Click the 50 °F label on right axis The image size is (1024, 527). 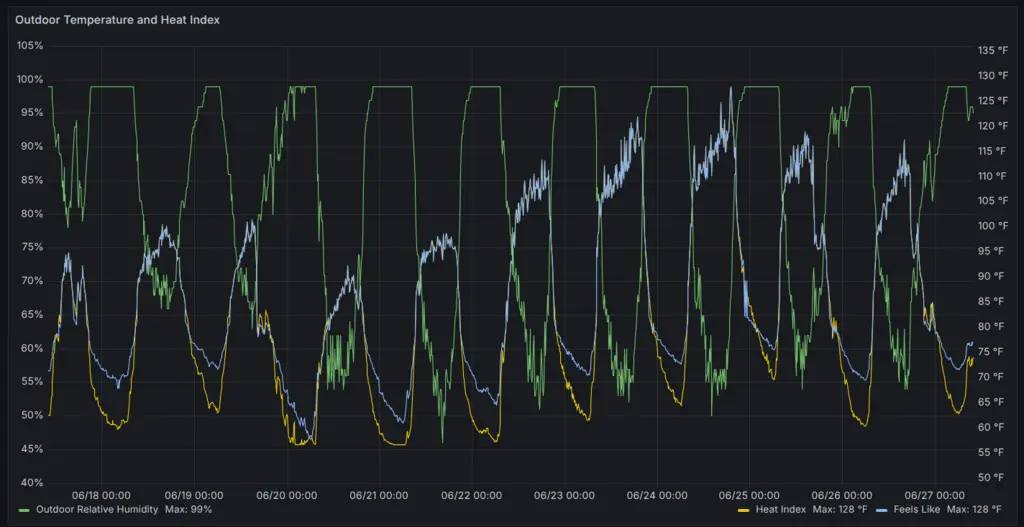click(990, 477)
